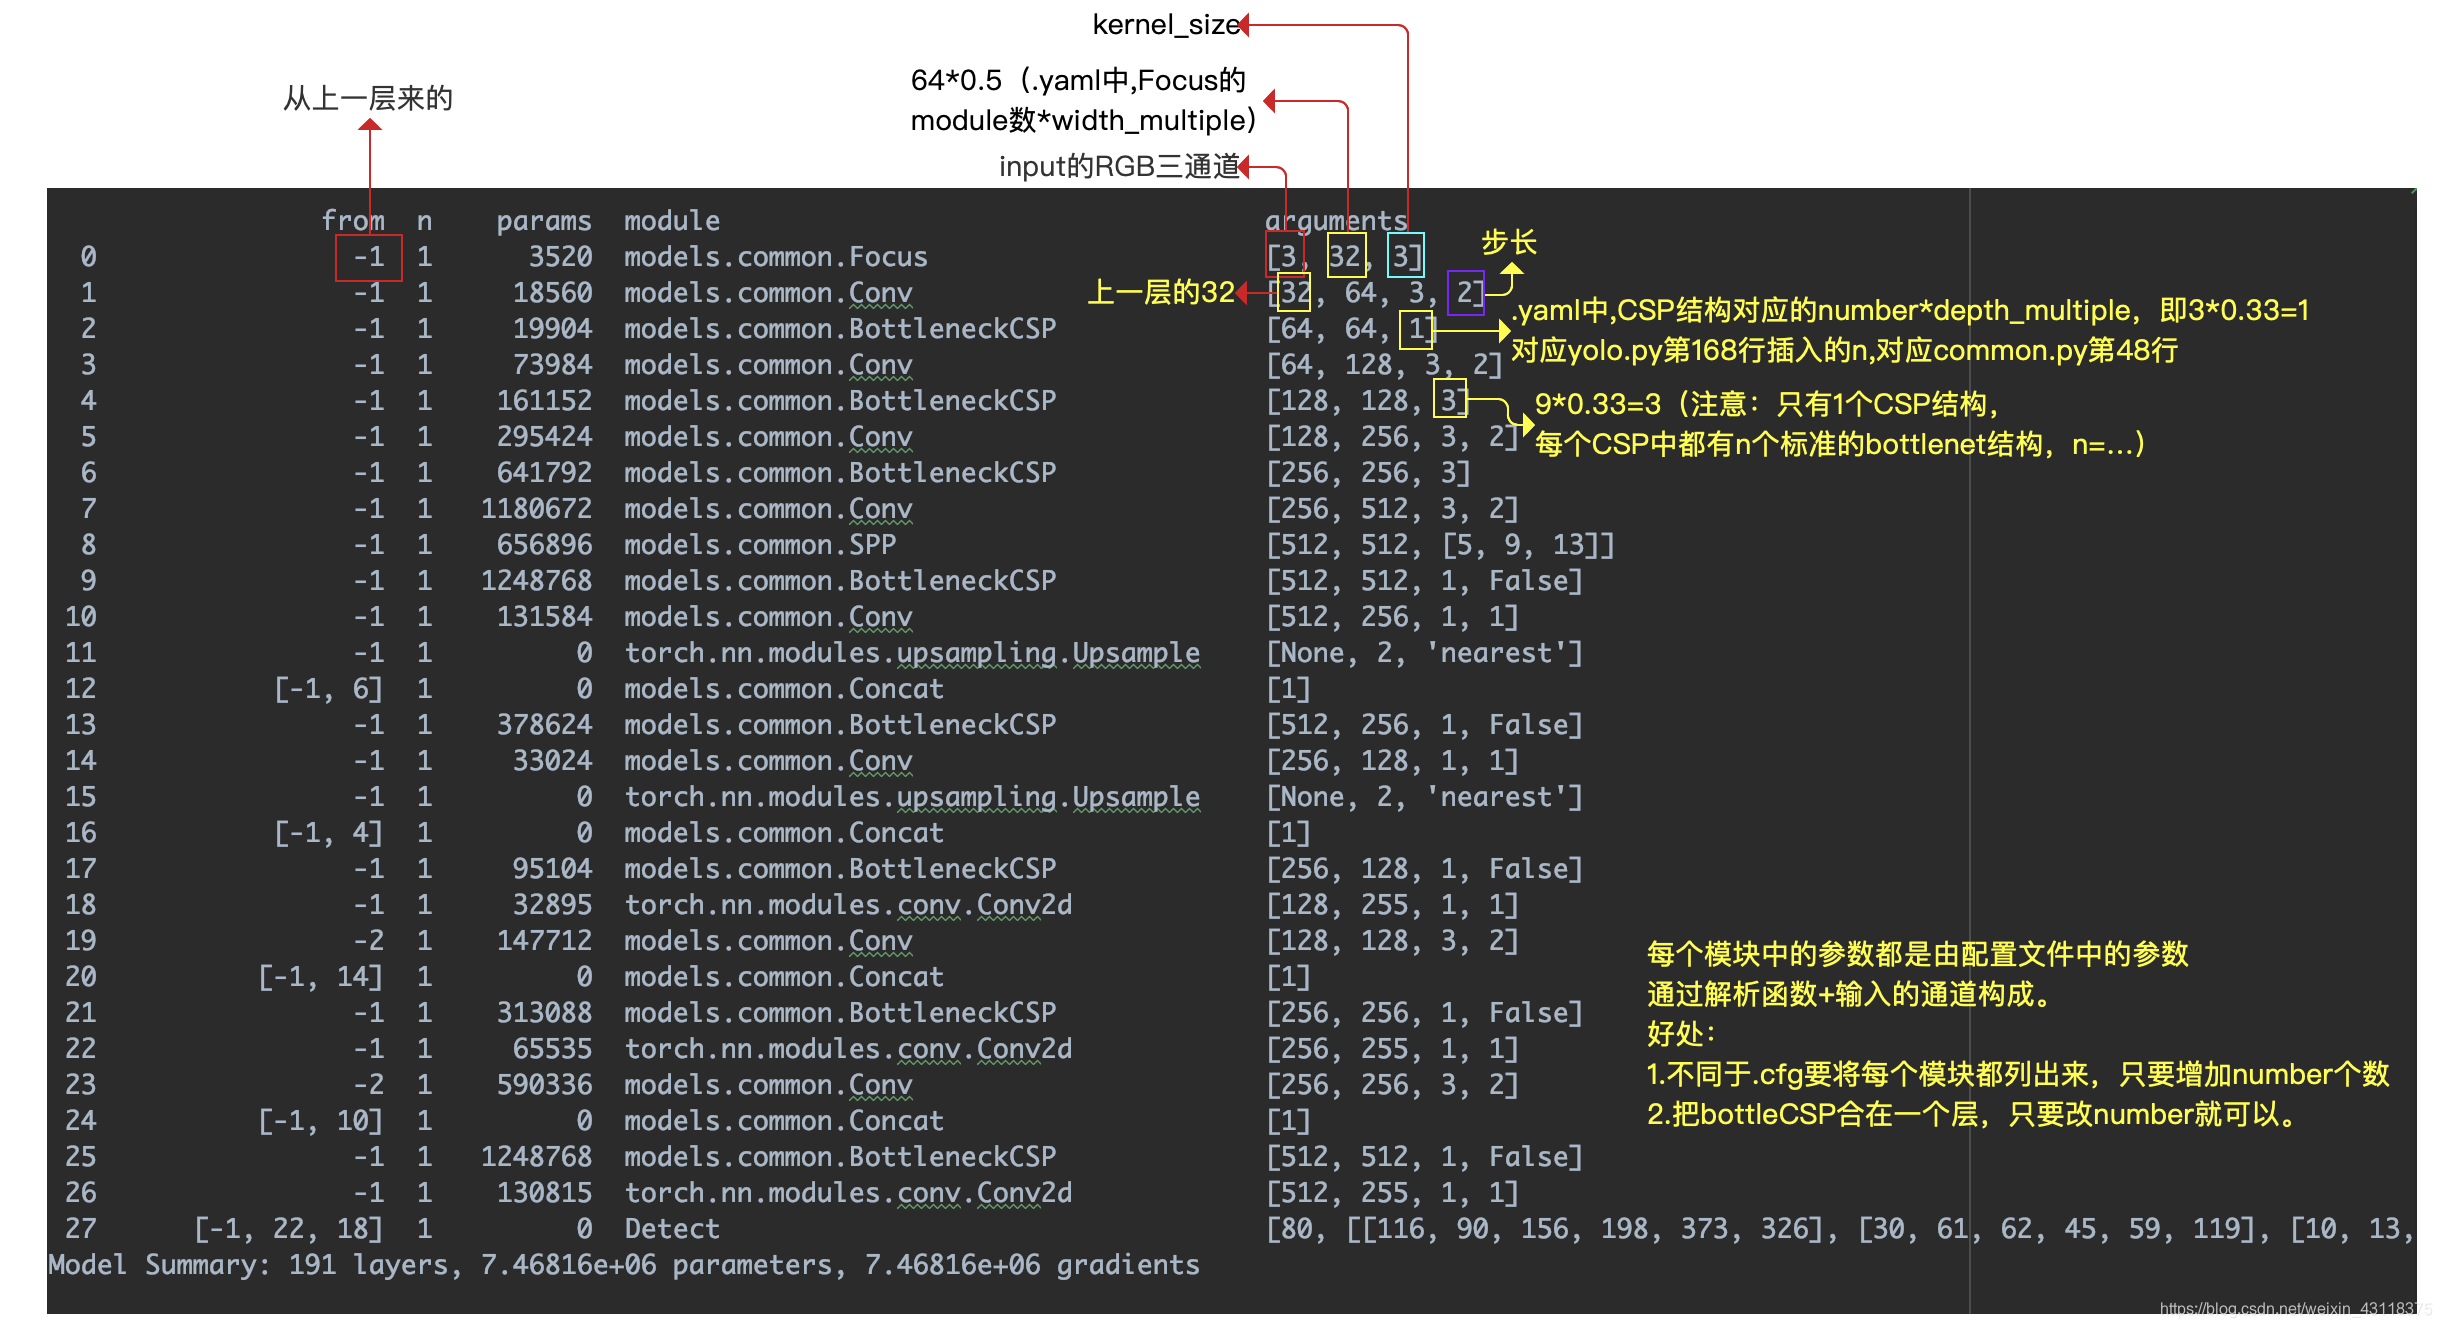Click params value 641792
The image size is (2442, 1328).
pyautogui.click(x=544, y=473)
